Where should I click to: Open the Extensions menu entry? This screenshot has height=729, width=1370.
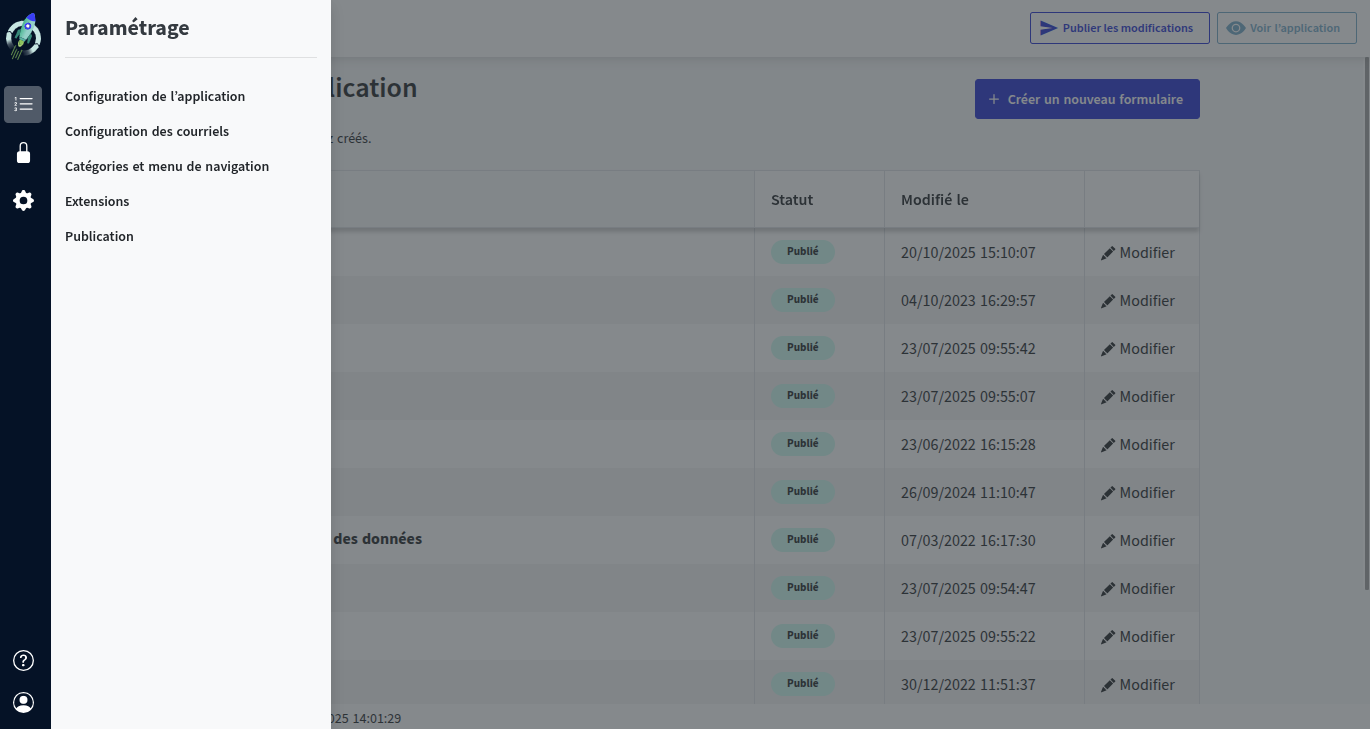coord(97,202)
